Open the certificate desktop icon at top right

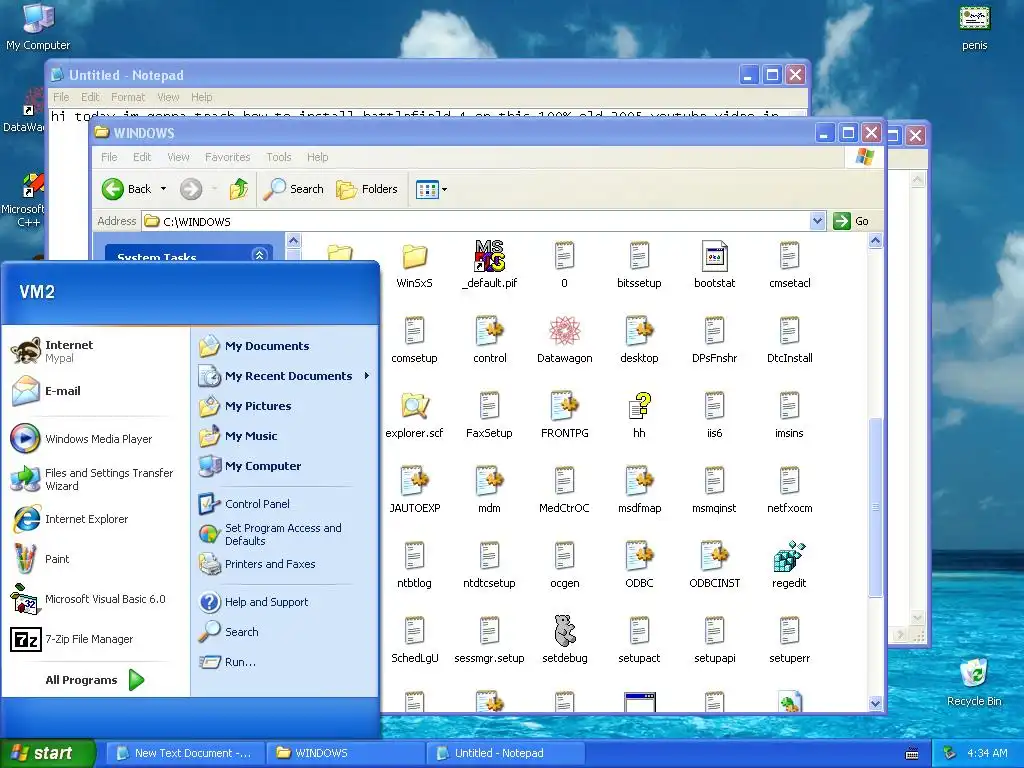pos(974,26)
